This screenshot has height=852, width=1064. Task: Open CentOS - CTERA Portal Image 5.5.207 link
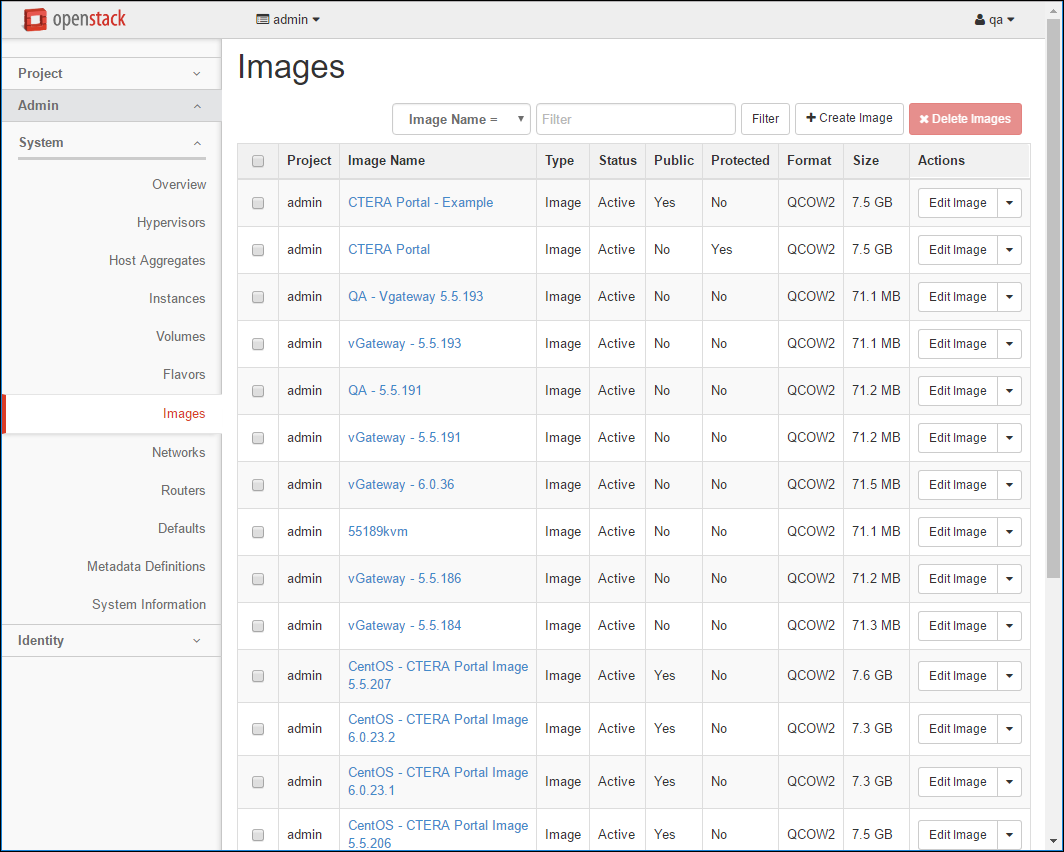point(438,675)
